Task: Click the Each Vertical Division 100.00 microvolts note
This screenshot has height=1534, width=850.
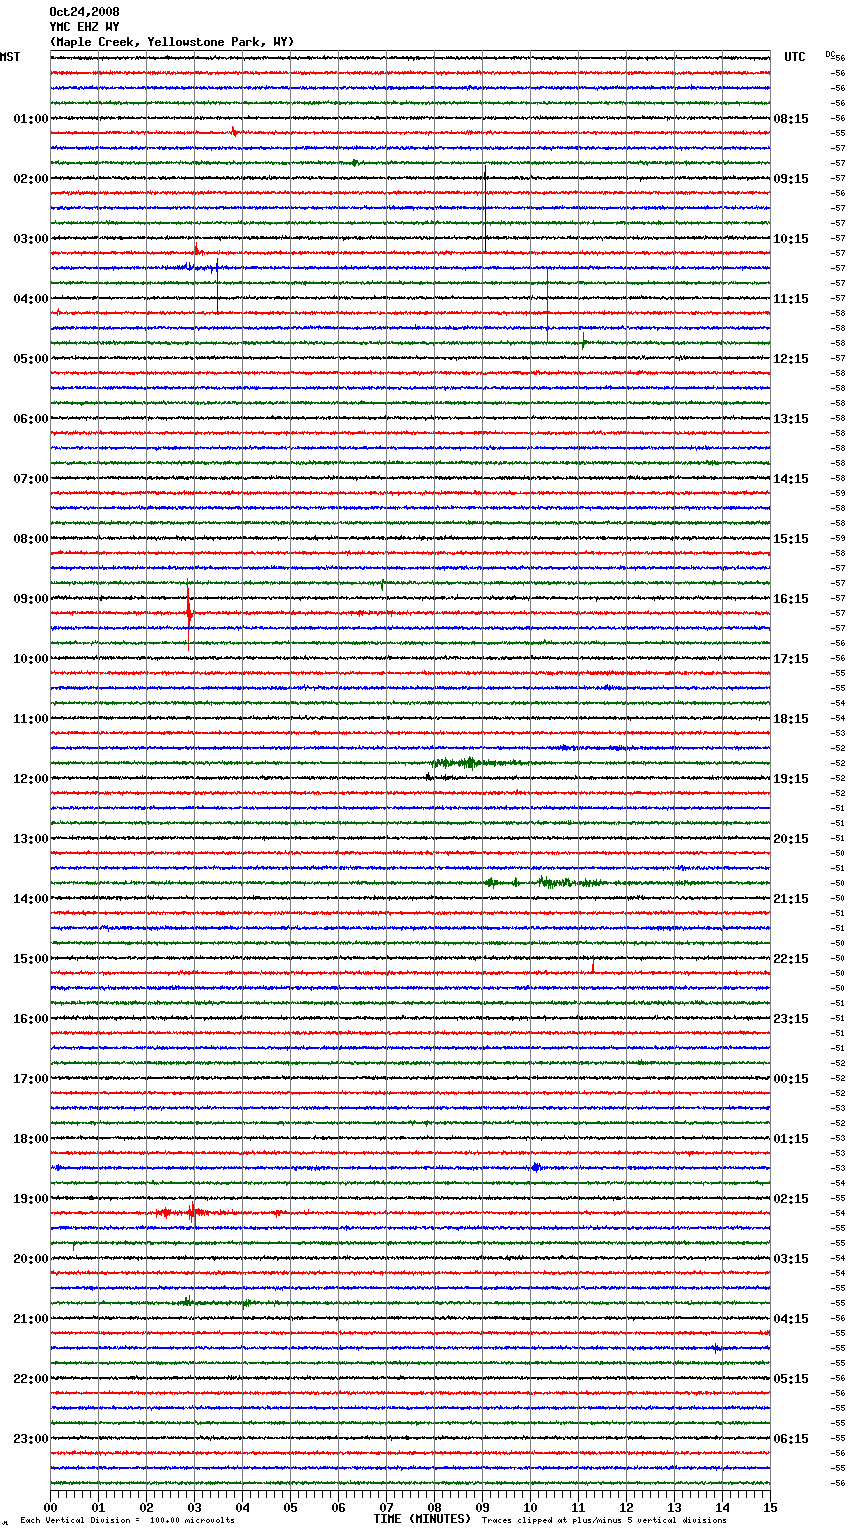Action: (127, 1521)
